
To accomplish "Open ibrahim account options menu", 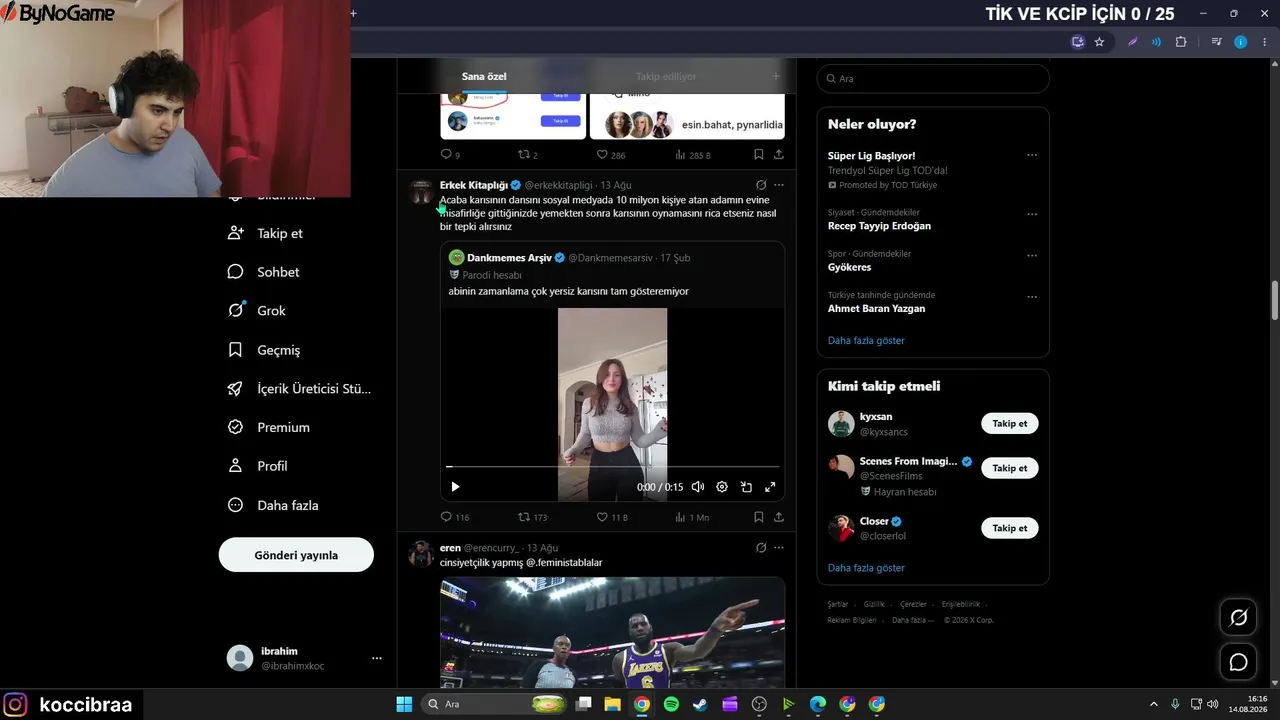I will (377, 658).
